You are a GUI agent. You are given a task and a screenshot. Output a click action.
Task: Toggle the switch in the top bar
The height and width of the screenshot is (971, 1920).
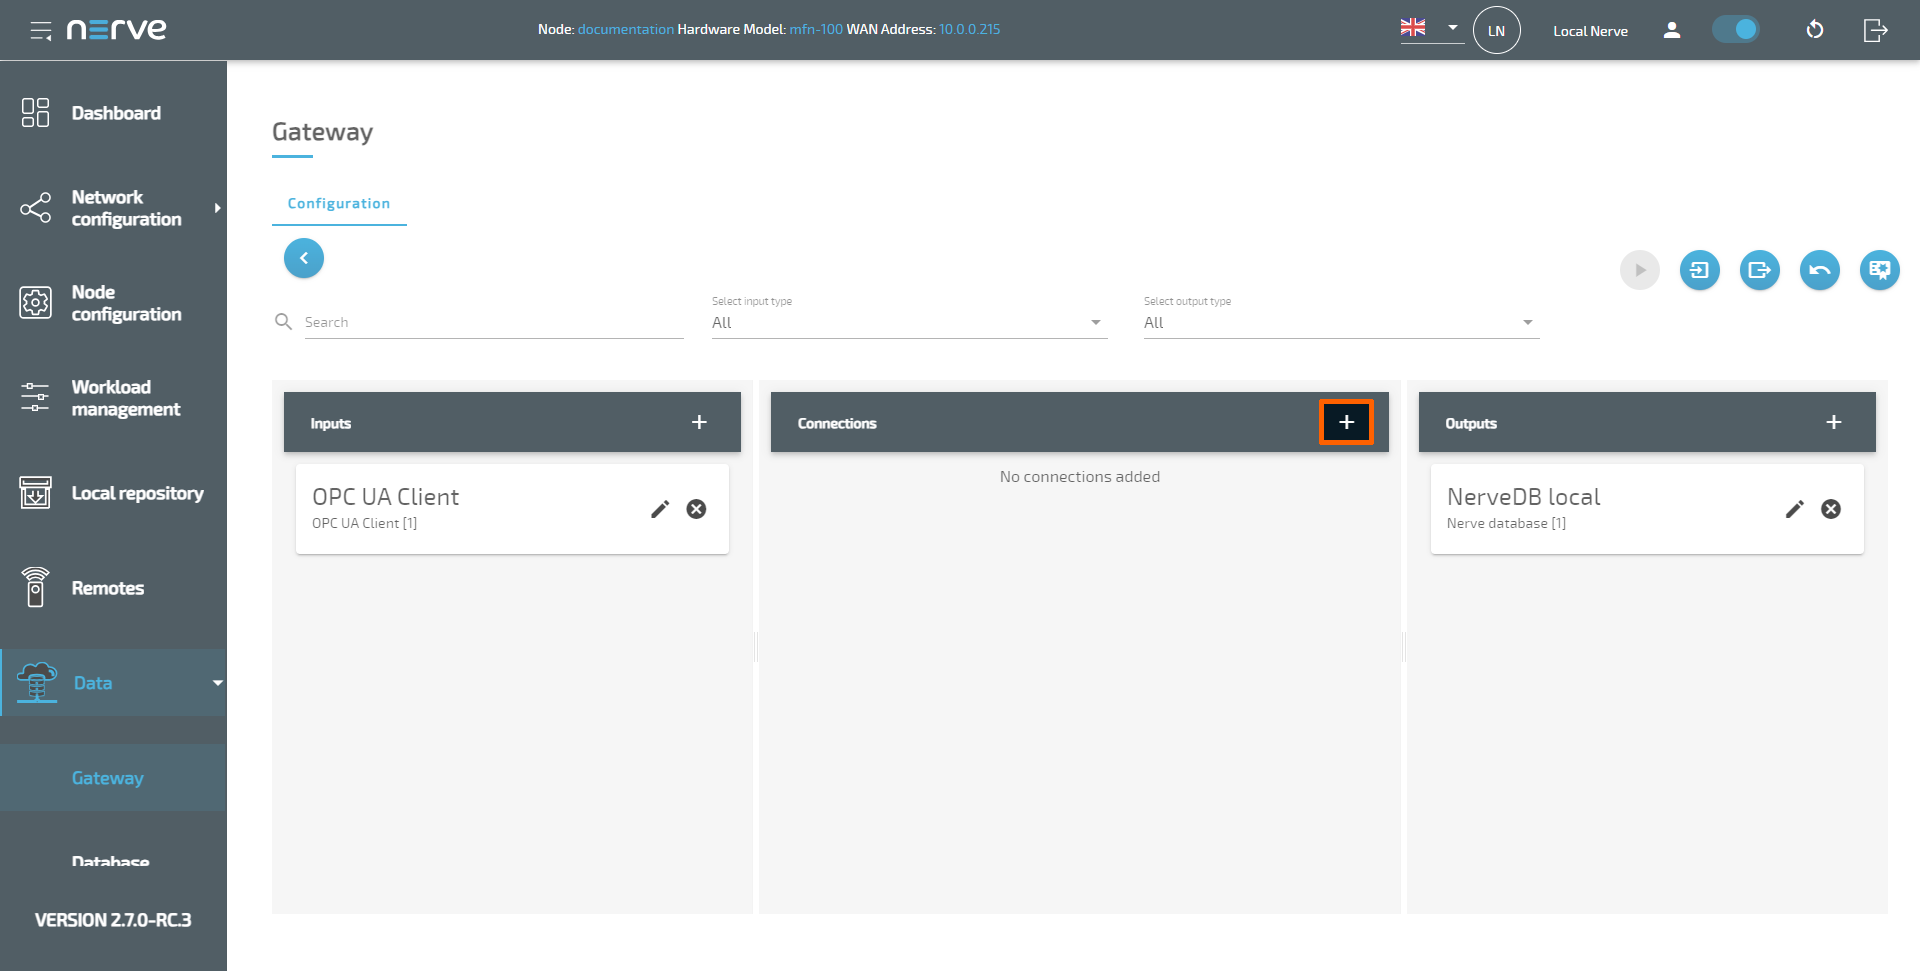pyautogui.click(x=1736, y=30)
